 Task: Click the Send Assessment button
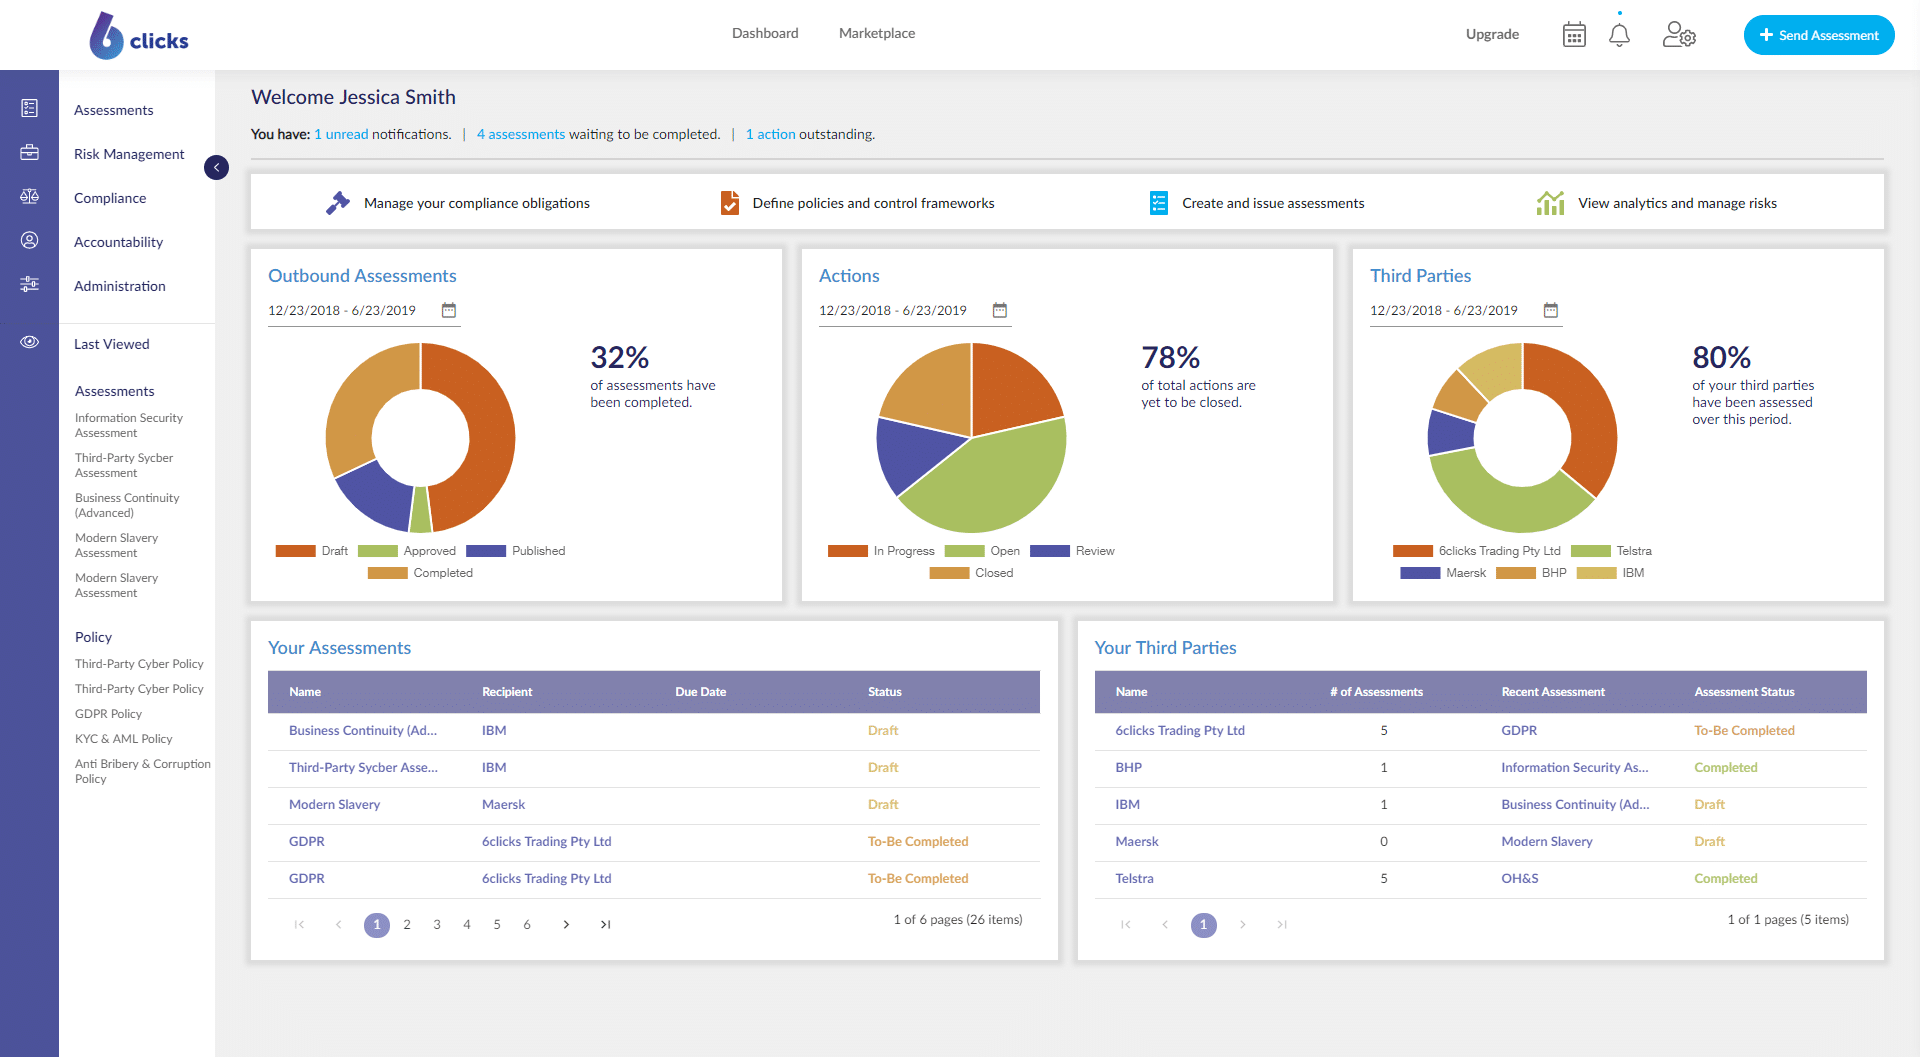1818,35
